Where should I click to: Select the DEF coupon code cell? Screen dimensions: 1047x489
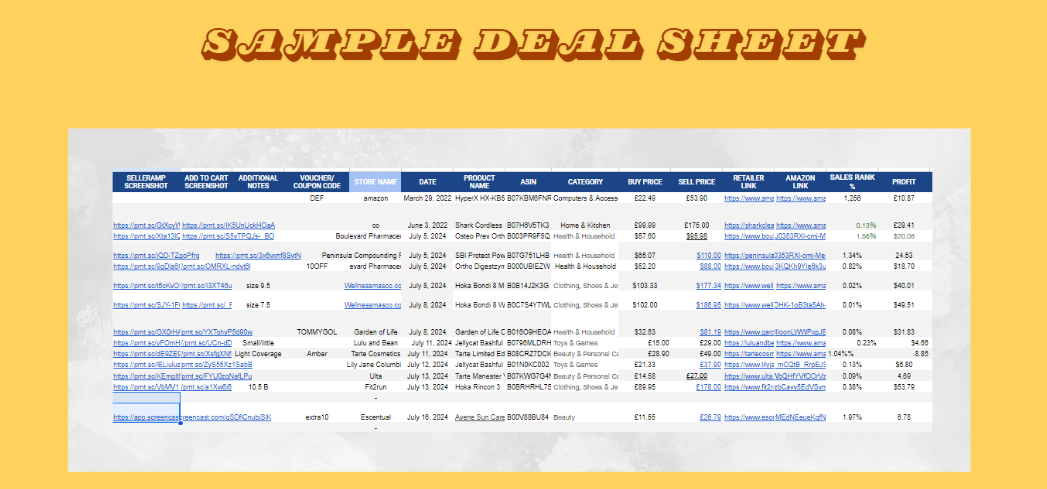[x=317, y=198]
